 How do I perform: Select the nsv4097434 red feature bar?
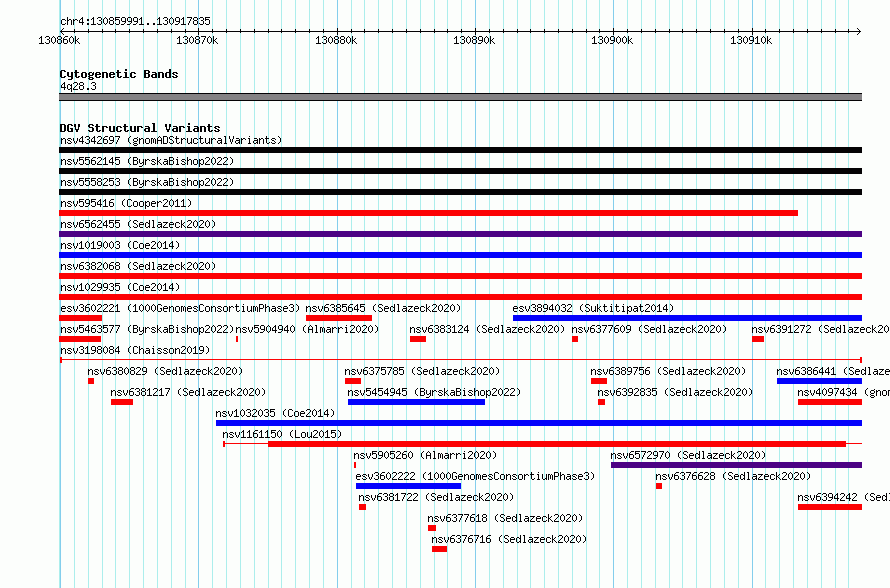830,402
